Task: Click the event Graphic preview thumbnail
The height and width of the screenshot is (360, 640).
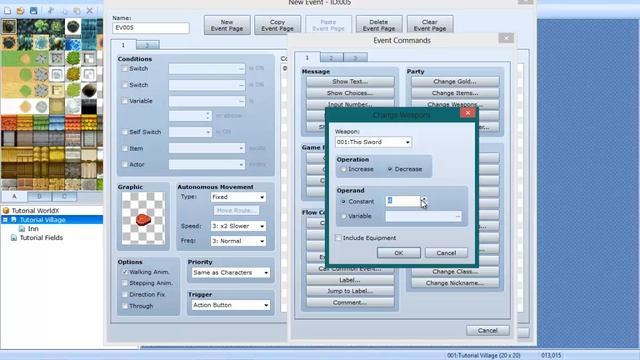Action: tap(143, 218)
